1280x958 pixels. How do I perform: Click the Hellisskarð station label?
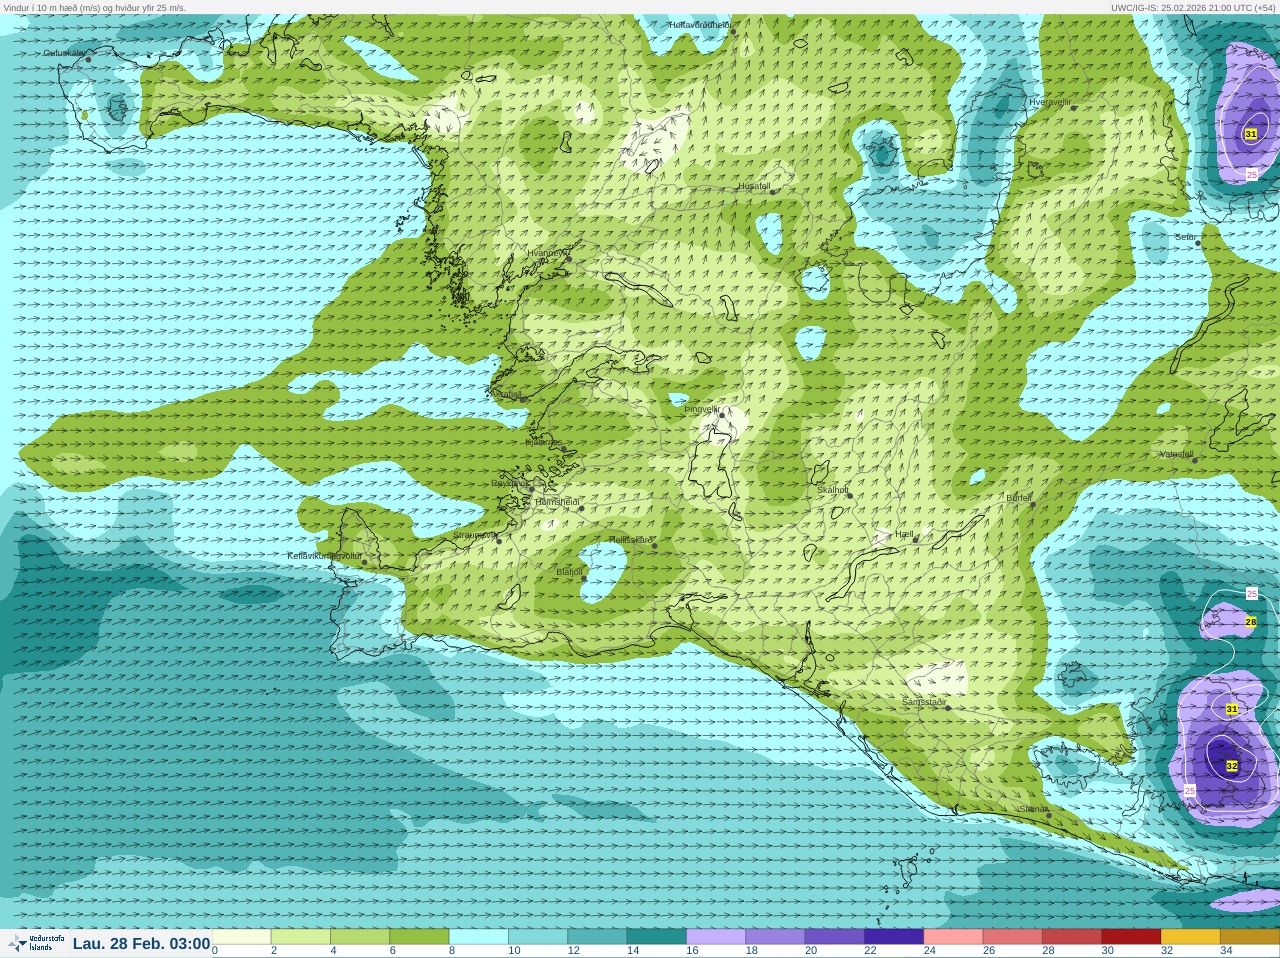coord(630,540)
